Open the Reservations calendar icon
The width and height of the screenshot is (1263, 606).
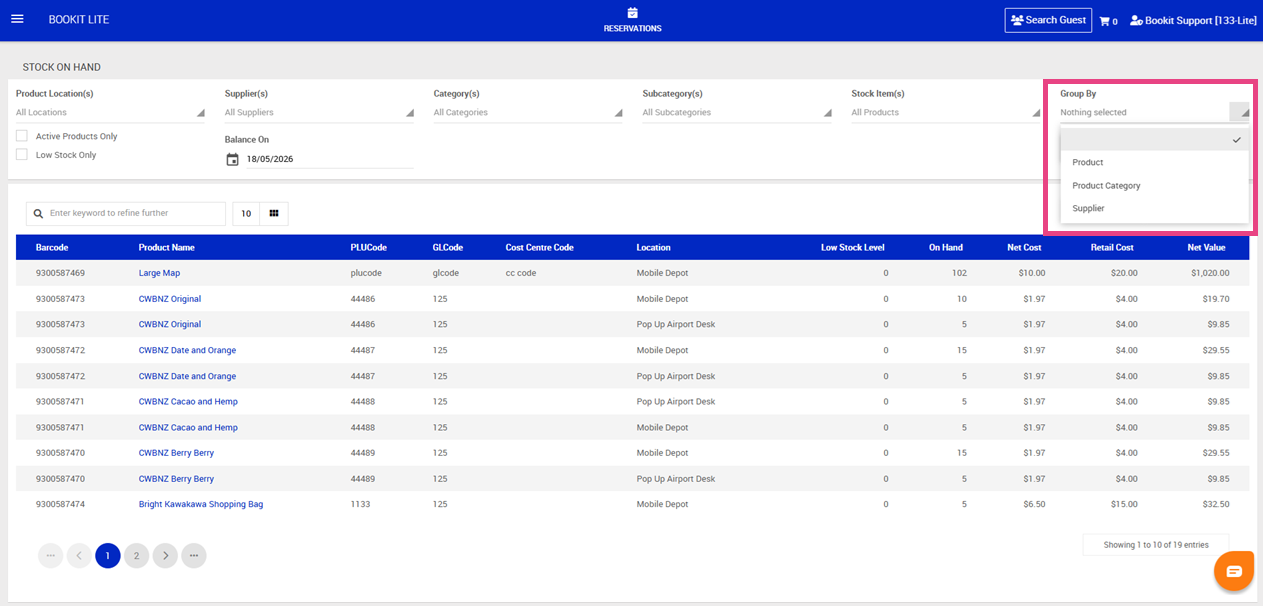(x=632, y=13)
